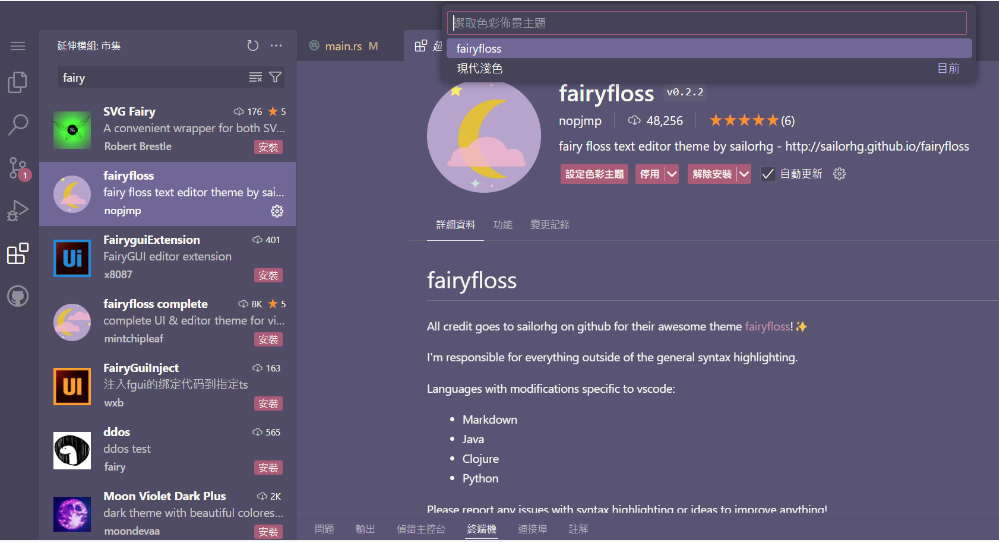The image size is (999, 542).
Task: Click fairyfloss complete title text
Action: 155,304
